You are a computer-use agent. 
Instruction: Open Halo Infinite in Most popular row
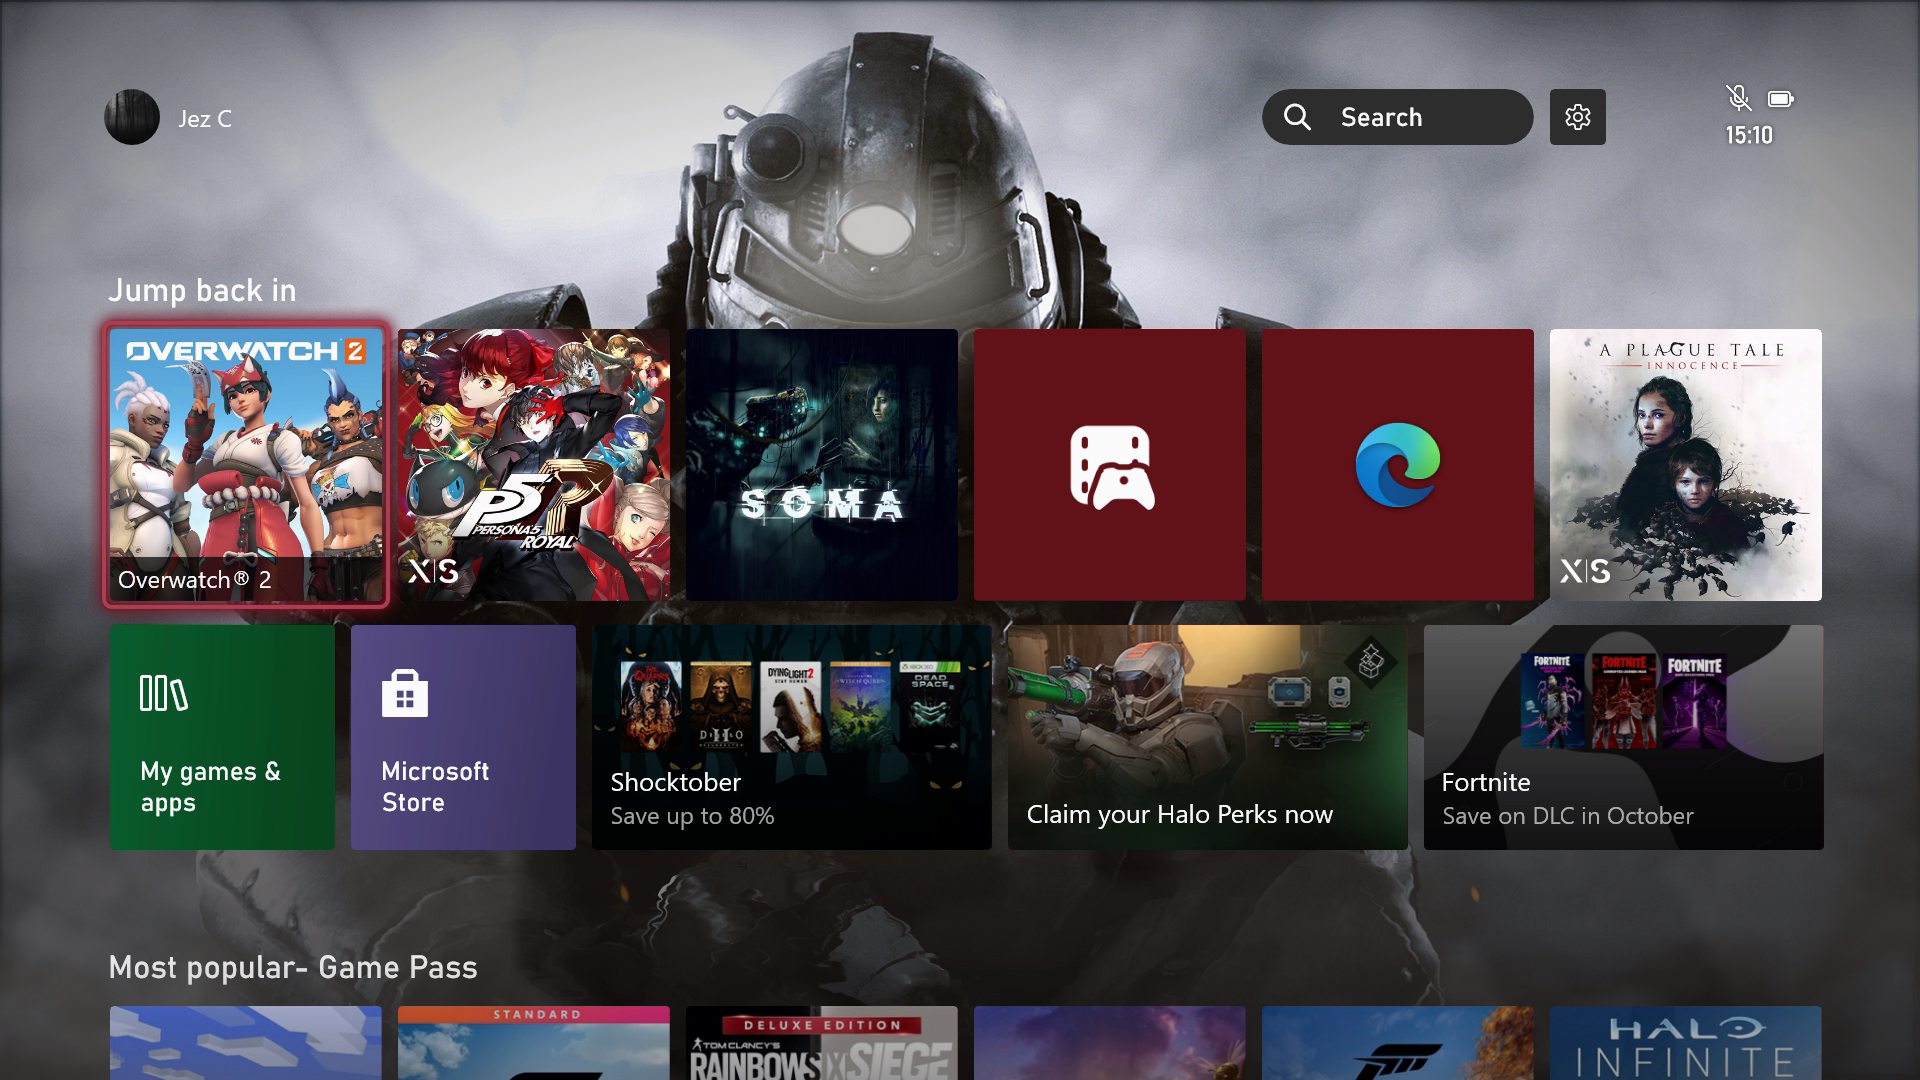(x=1685, y=1043)
